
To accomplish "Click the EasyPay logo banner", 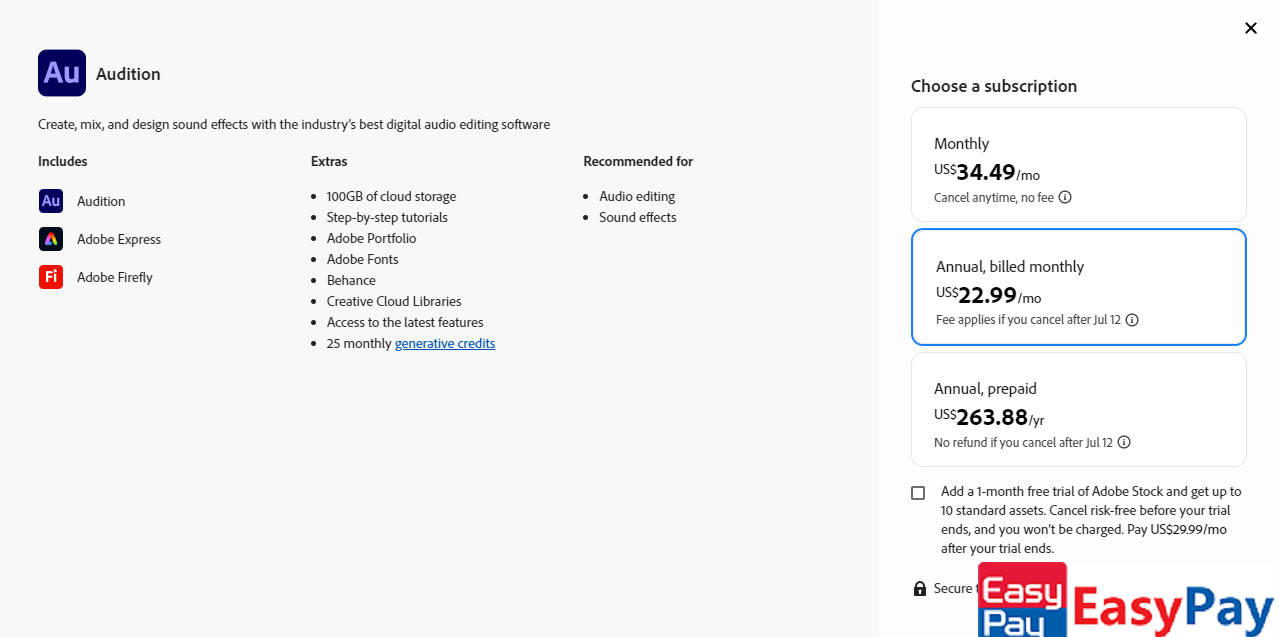I will 1126,601.
